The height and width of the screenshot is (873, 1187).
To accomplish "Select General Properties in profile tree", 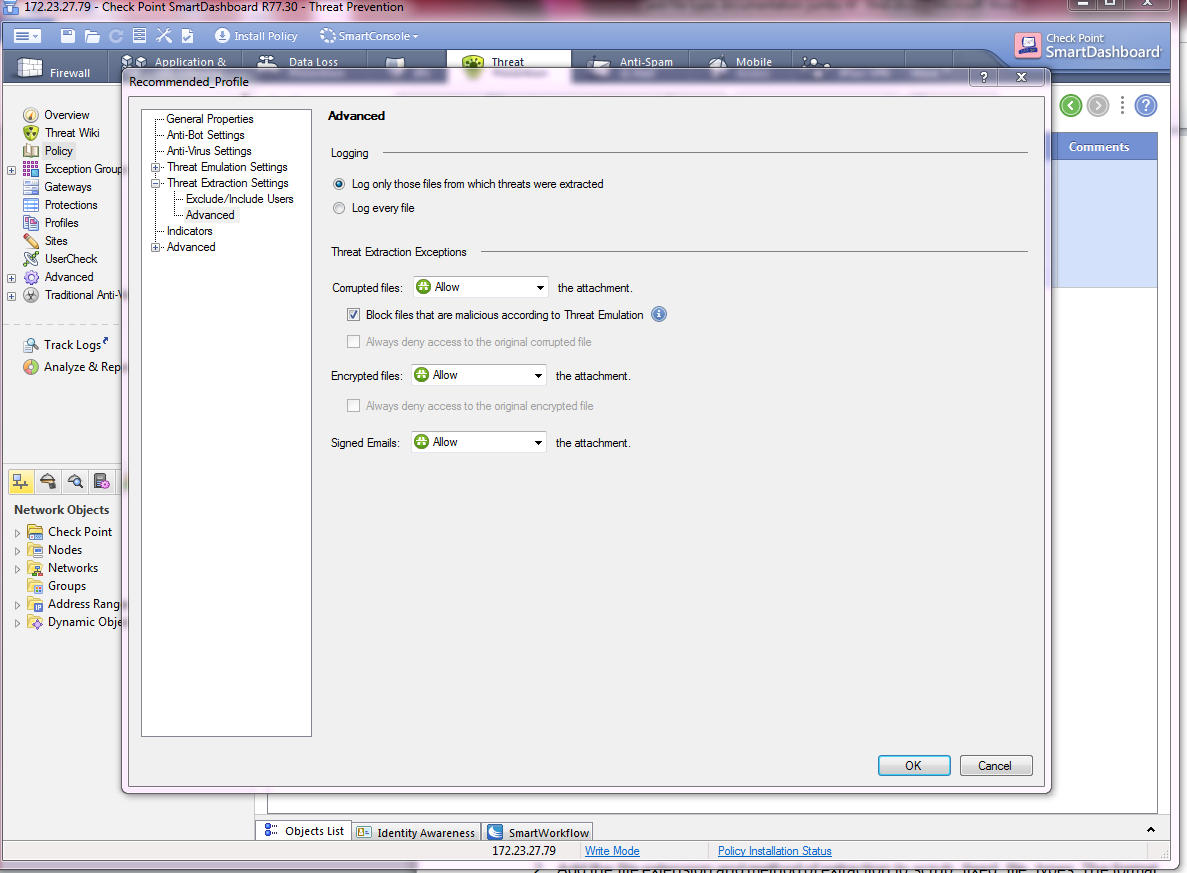I will pyautogui.click(x=210, y=119).
